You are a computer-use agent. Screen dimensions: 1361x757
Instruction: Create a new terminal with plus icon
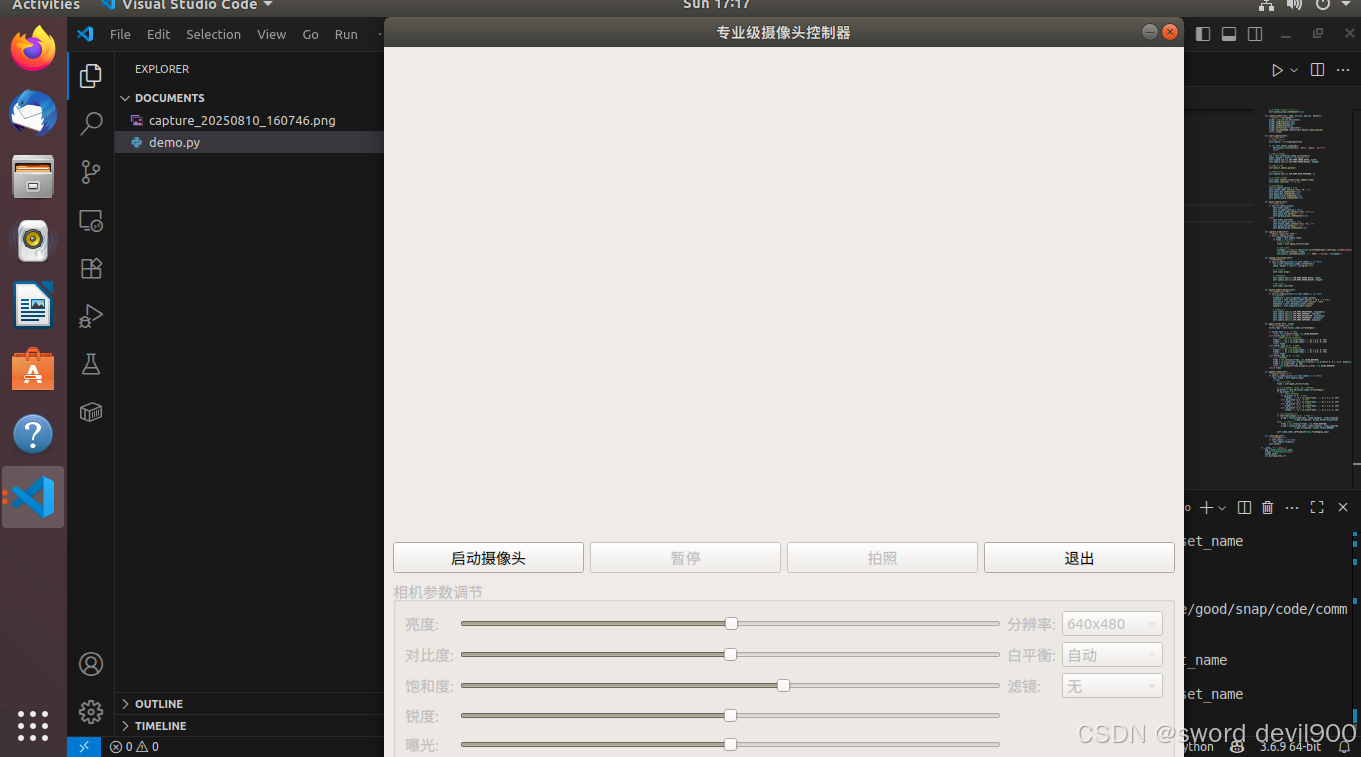click(x=1206, y=508)
